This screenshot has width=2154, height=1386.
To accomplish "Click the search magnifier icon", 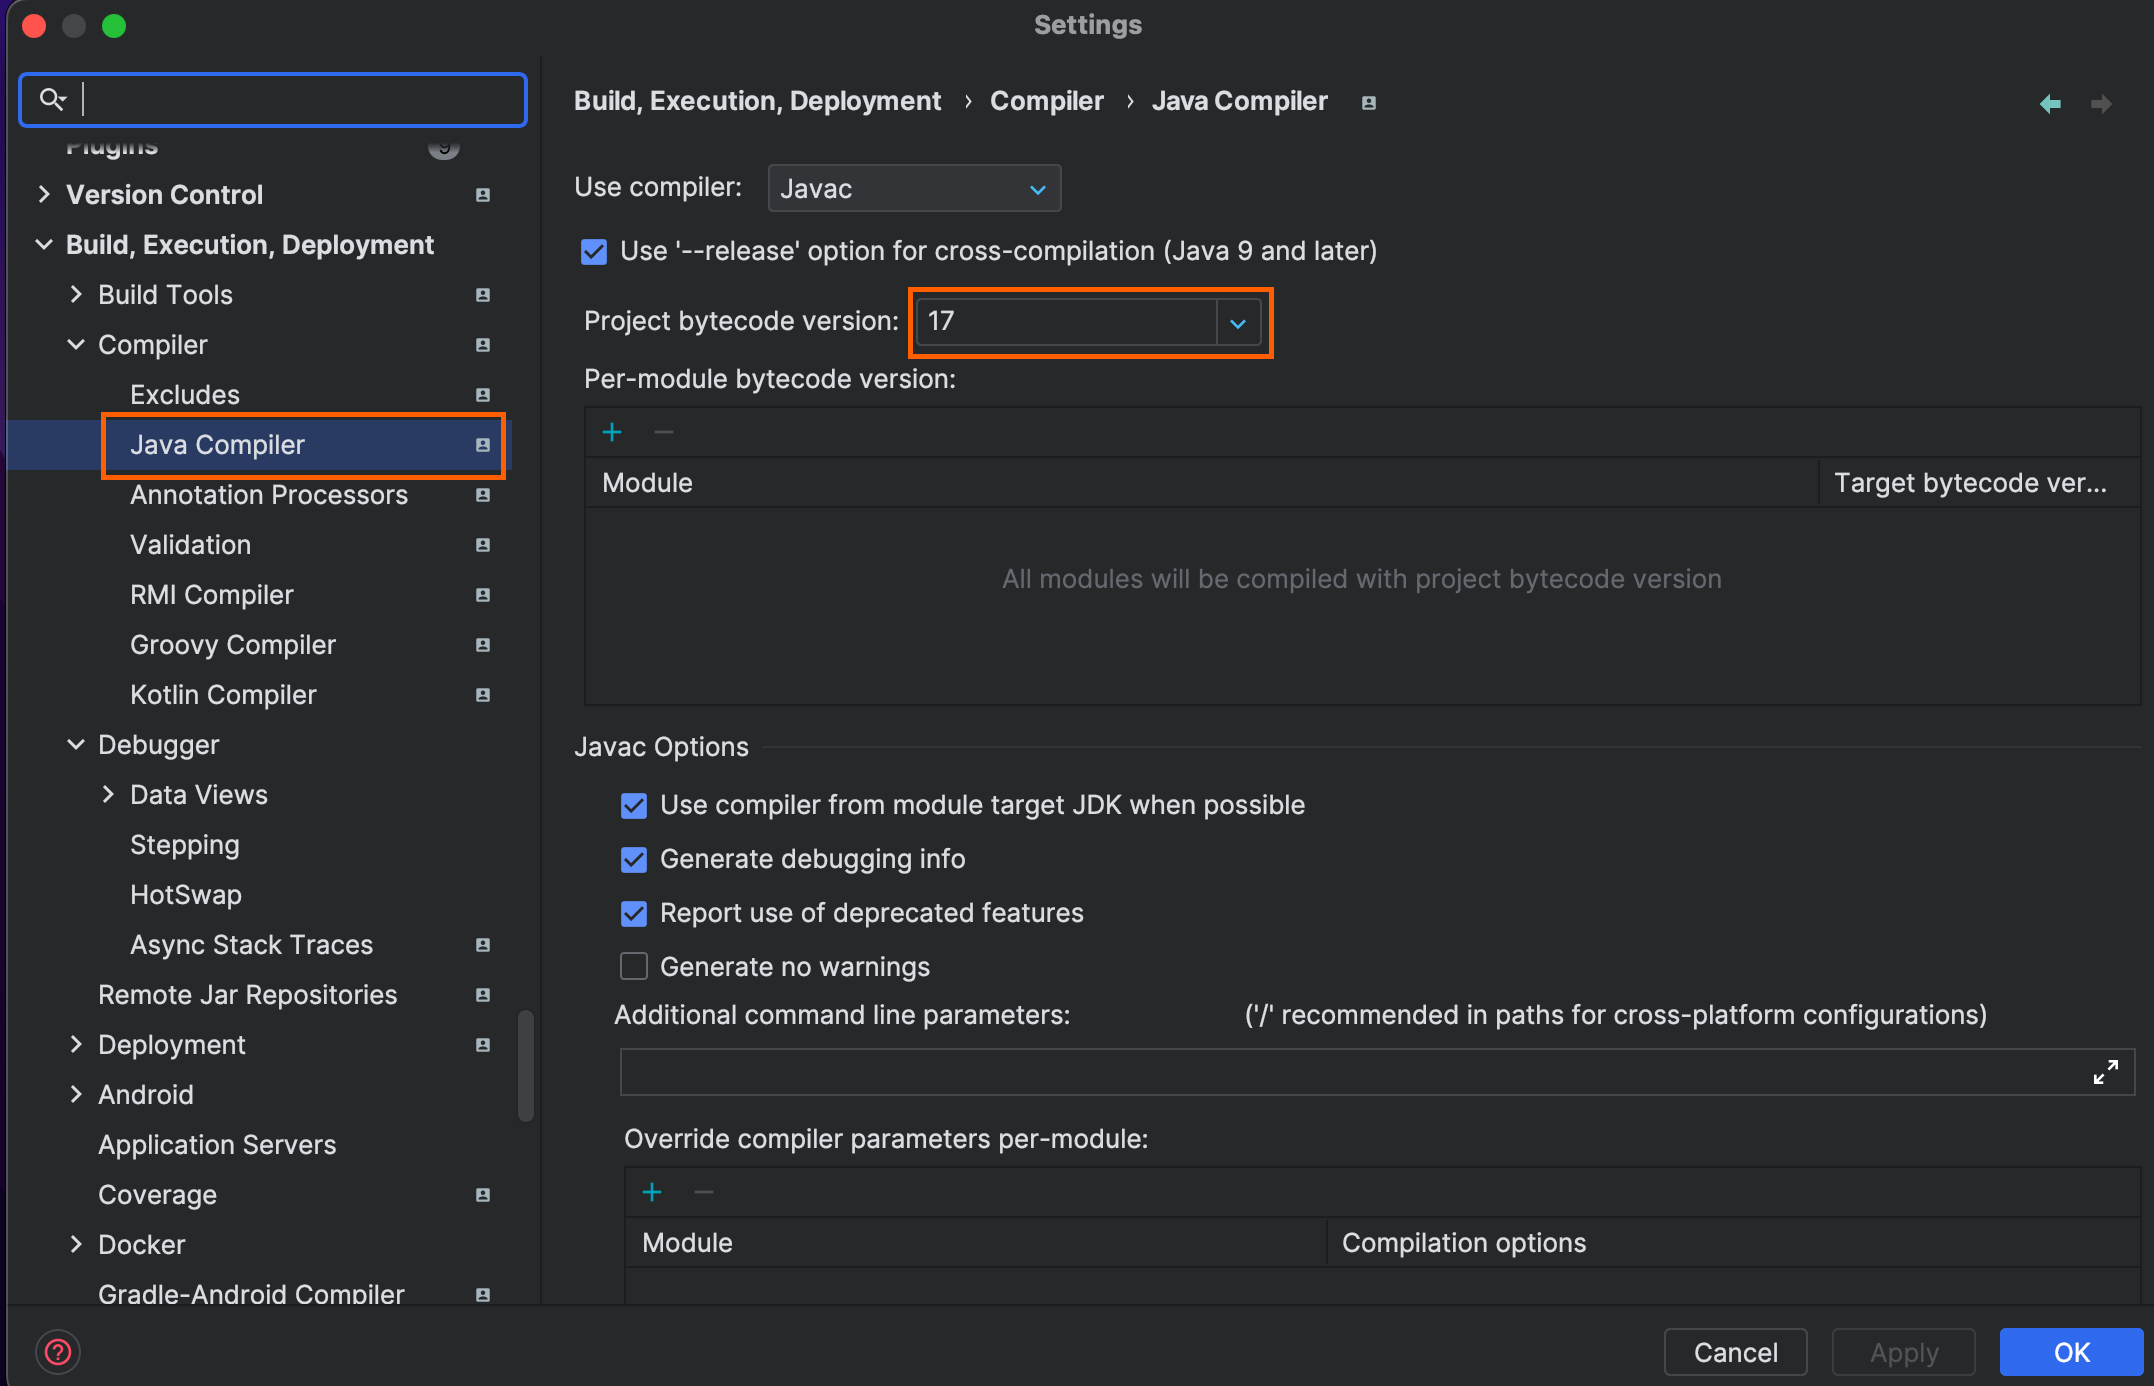I will [x=52, y=99].
